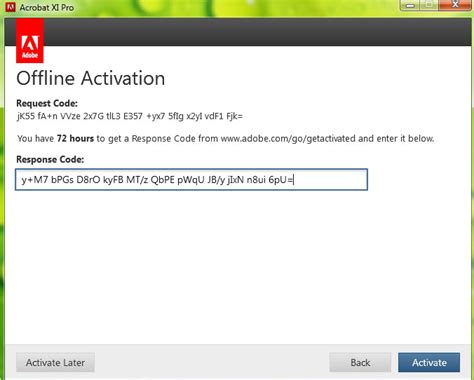This screenshot has width=474, height=380.
Task: Click the www.adobe.com/go/getactivated address text
Action: pyautogui.click(x=288, y=138)
